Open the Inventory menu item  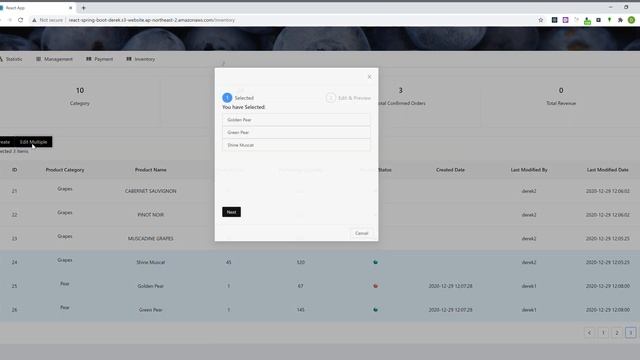pyautogui.click(x=141, y=59)
